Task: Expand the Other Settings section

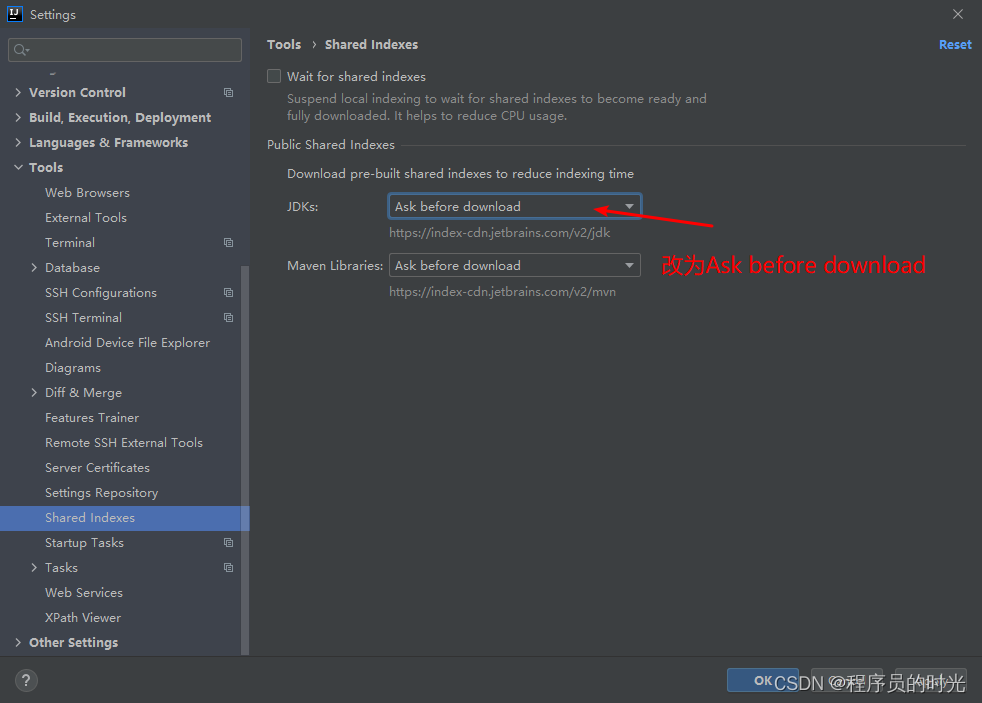Action: pos(17,642)
